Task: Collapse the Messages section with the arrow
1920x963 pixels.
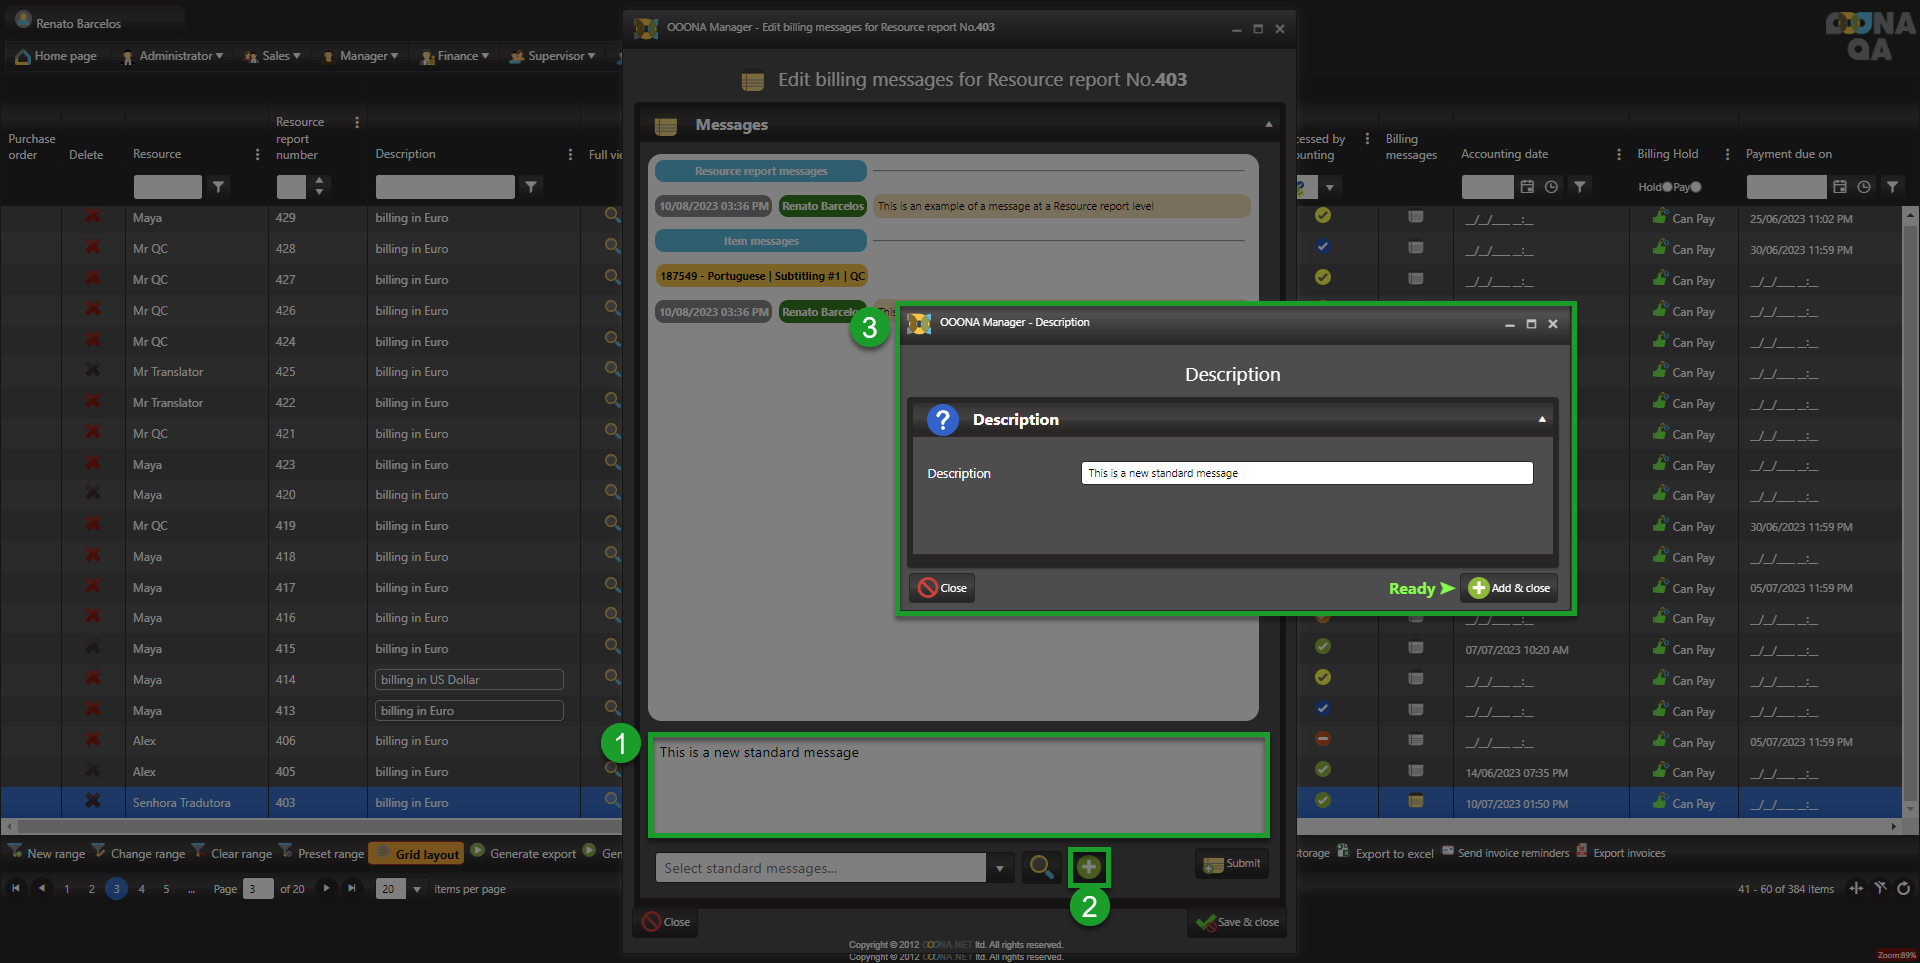Action: point(1269,125)
